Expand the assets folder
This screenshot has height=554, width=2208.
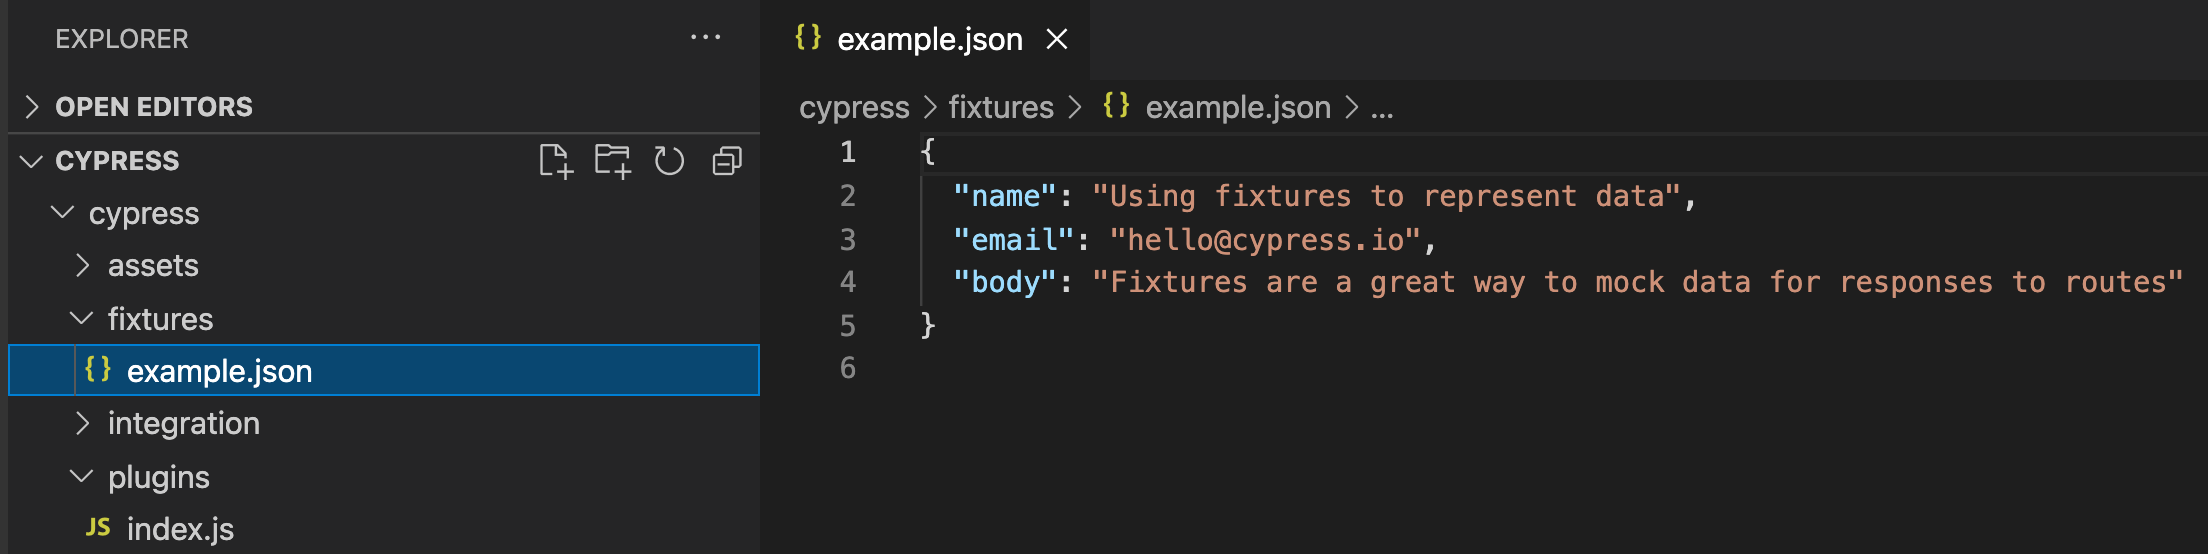point(83,265)
